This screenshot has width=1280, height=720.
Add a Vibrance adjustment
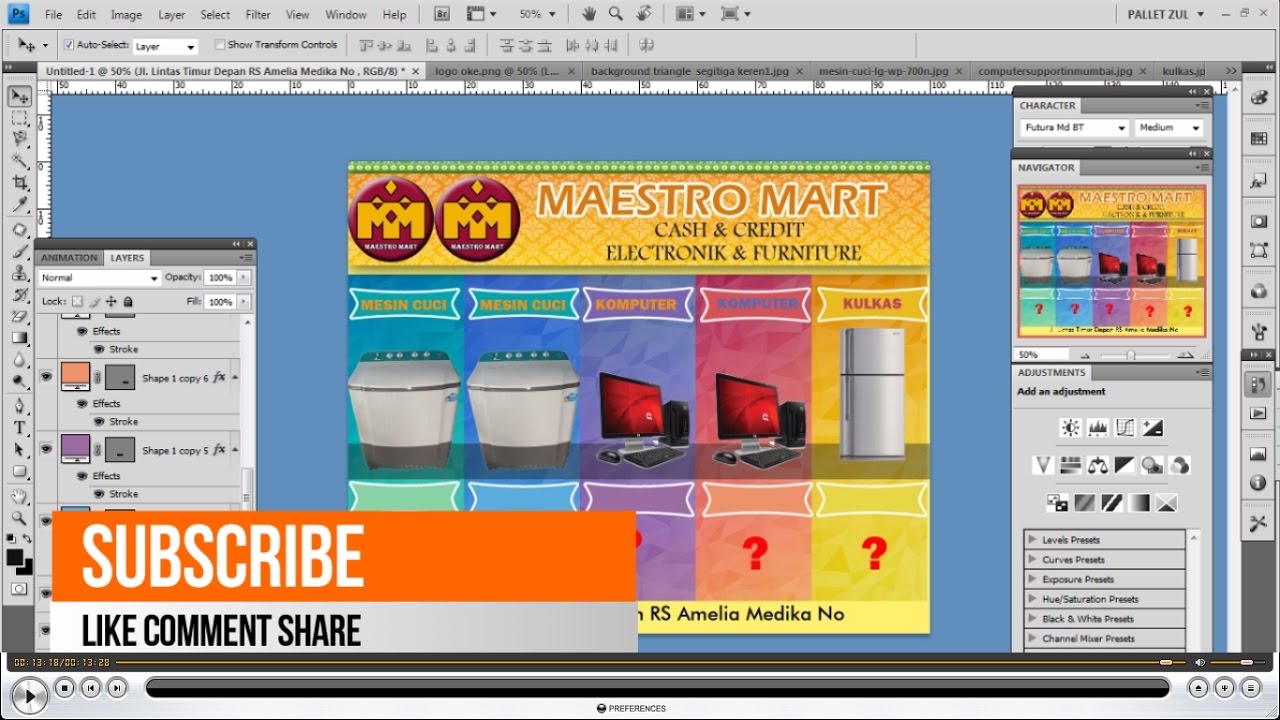point(1044,465)
